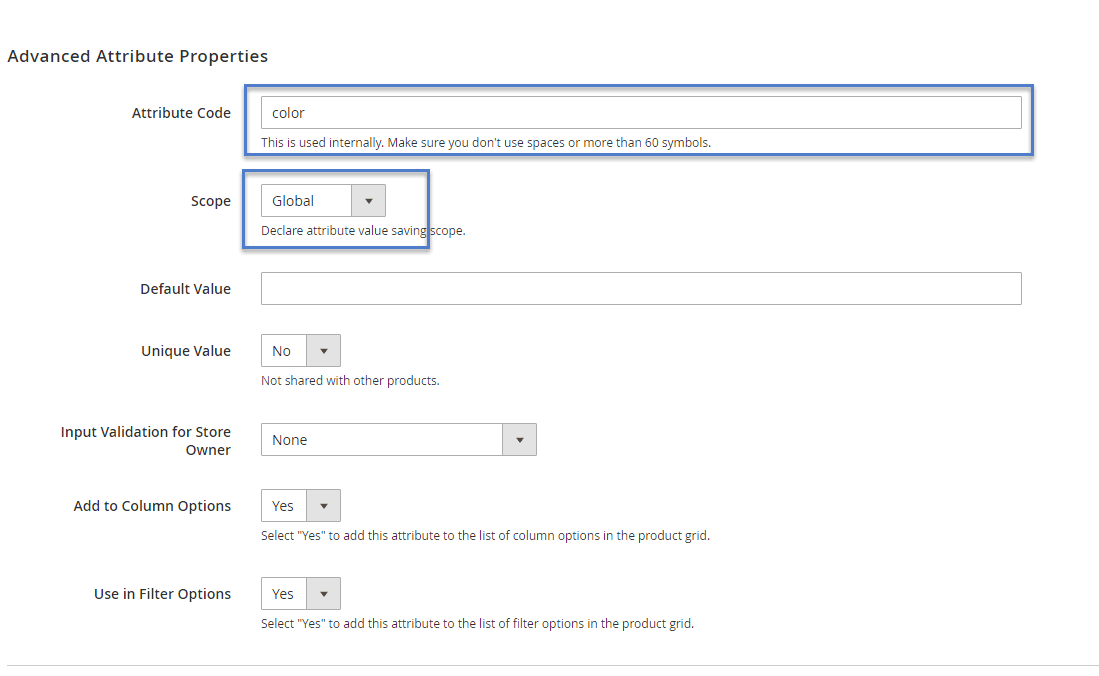The height and width of the screenshot is (676, 1099).
Task: Click 'Declare attribute value saving scope' note
Action: coord(363,231)
